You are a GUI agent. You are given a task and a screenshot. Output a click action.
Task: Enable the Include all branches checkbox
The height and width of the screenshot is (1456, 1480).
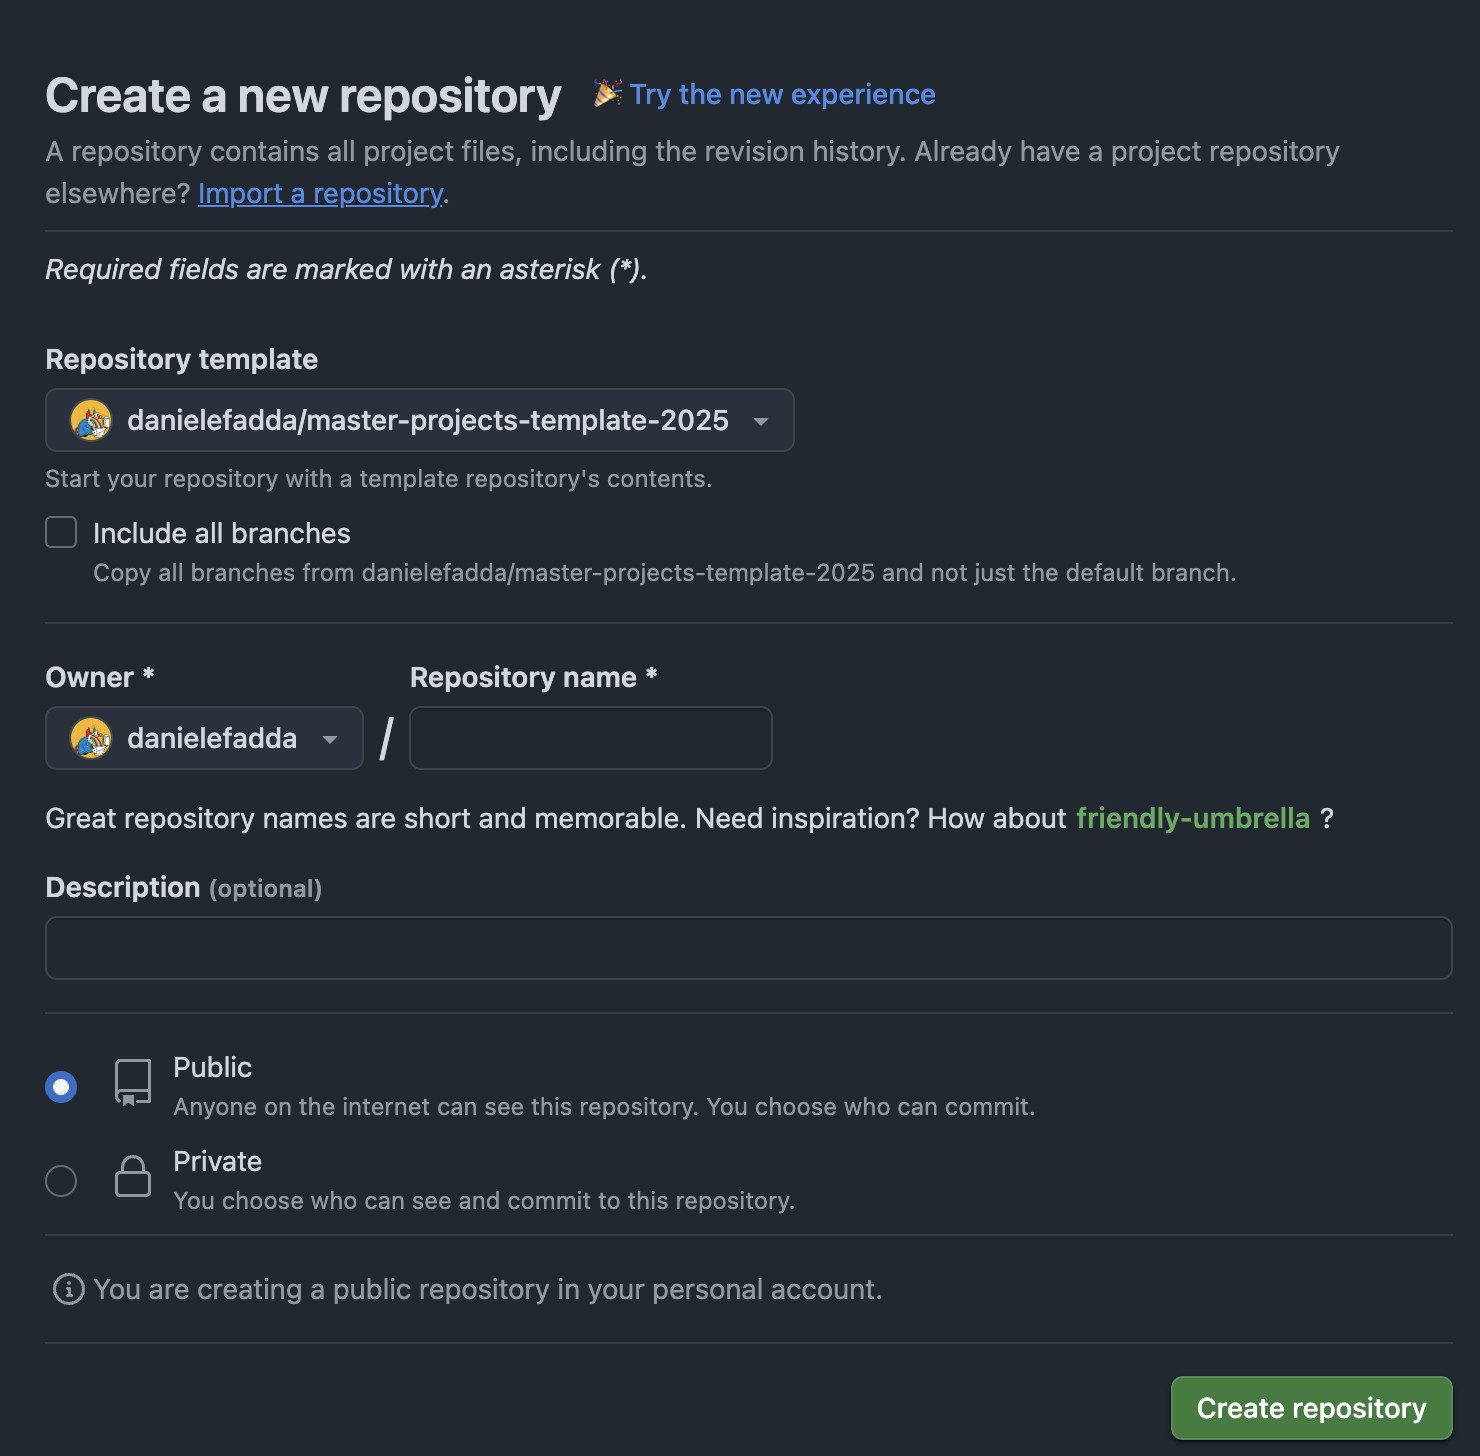click(x=61, y=533)
